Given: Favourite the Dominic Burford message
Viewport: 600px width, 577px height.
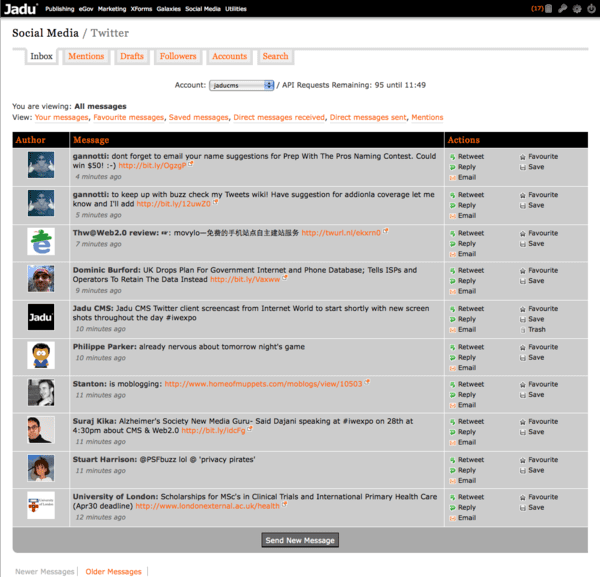Looking at the screenshot, I should 538,271.
